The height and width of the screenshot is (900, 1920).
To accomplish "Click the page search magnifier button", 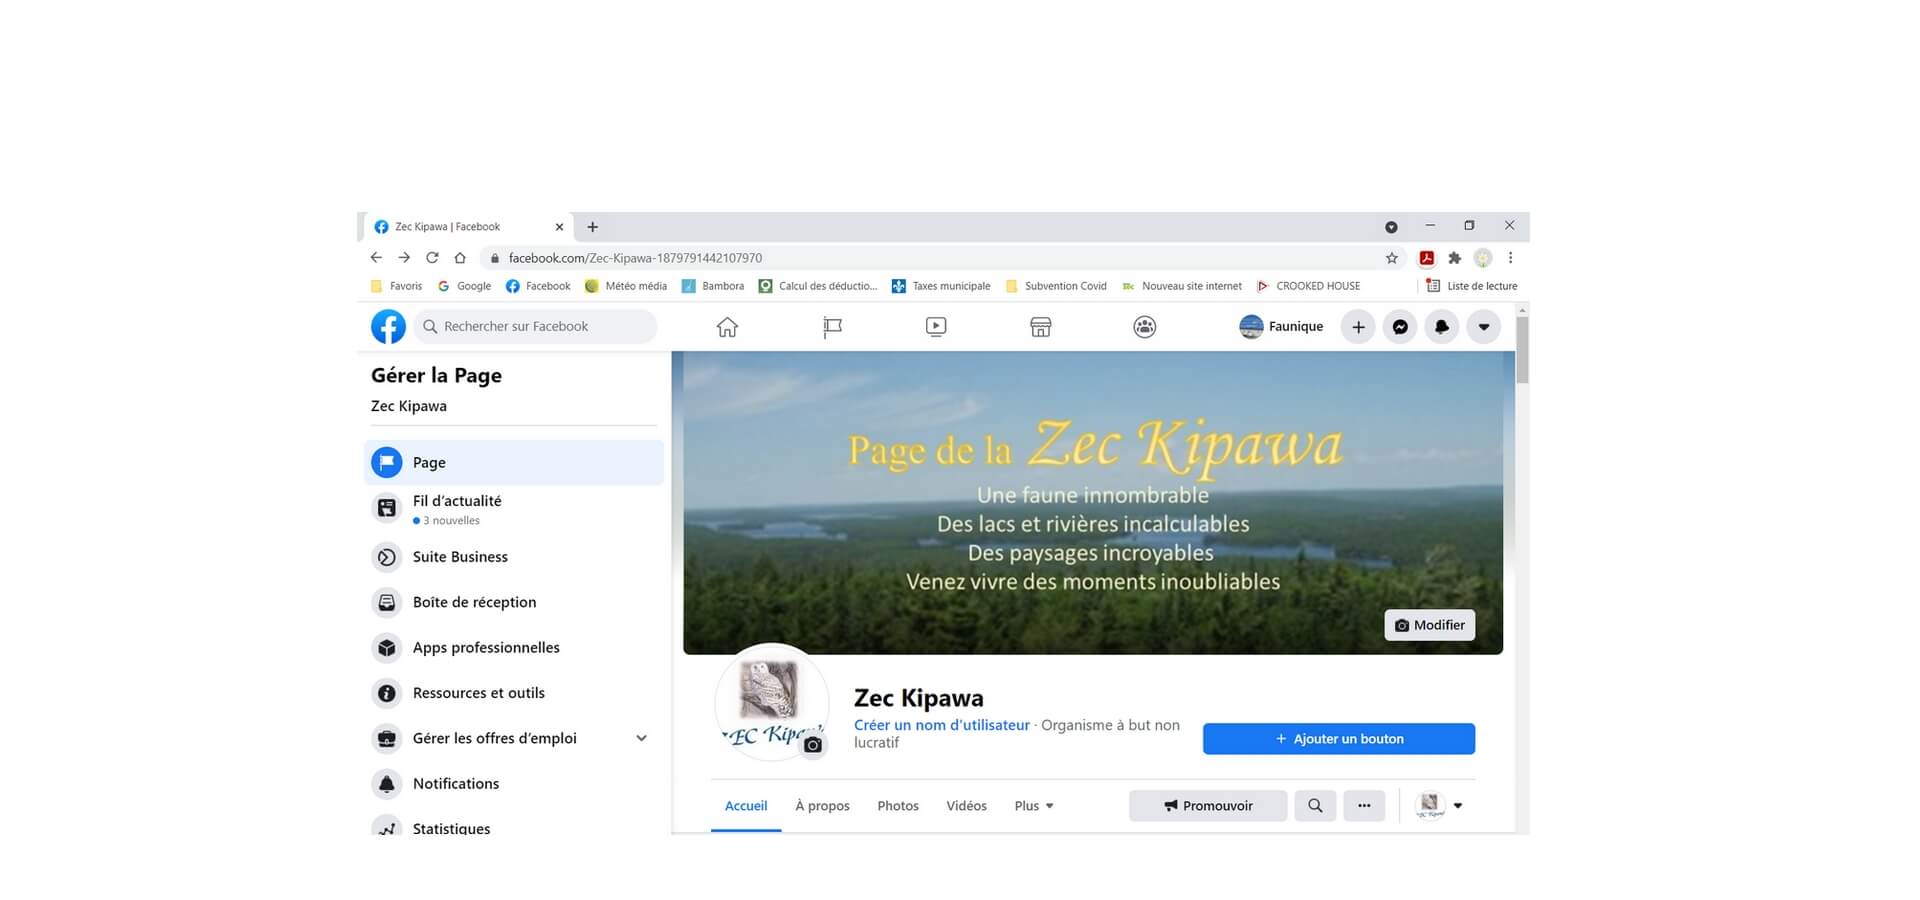I will 1315,806.
